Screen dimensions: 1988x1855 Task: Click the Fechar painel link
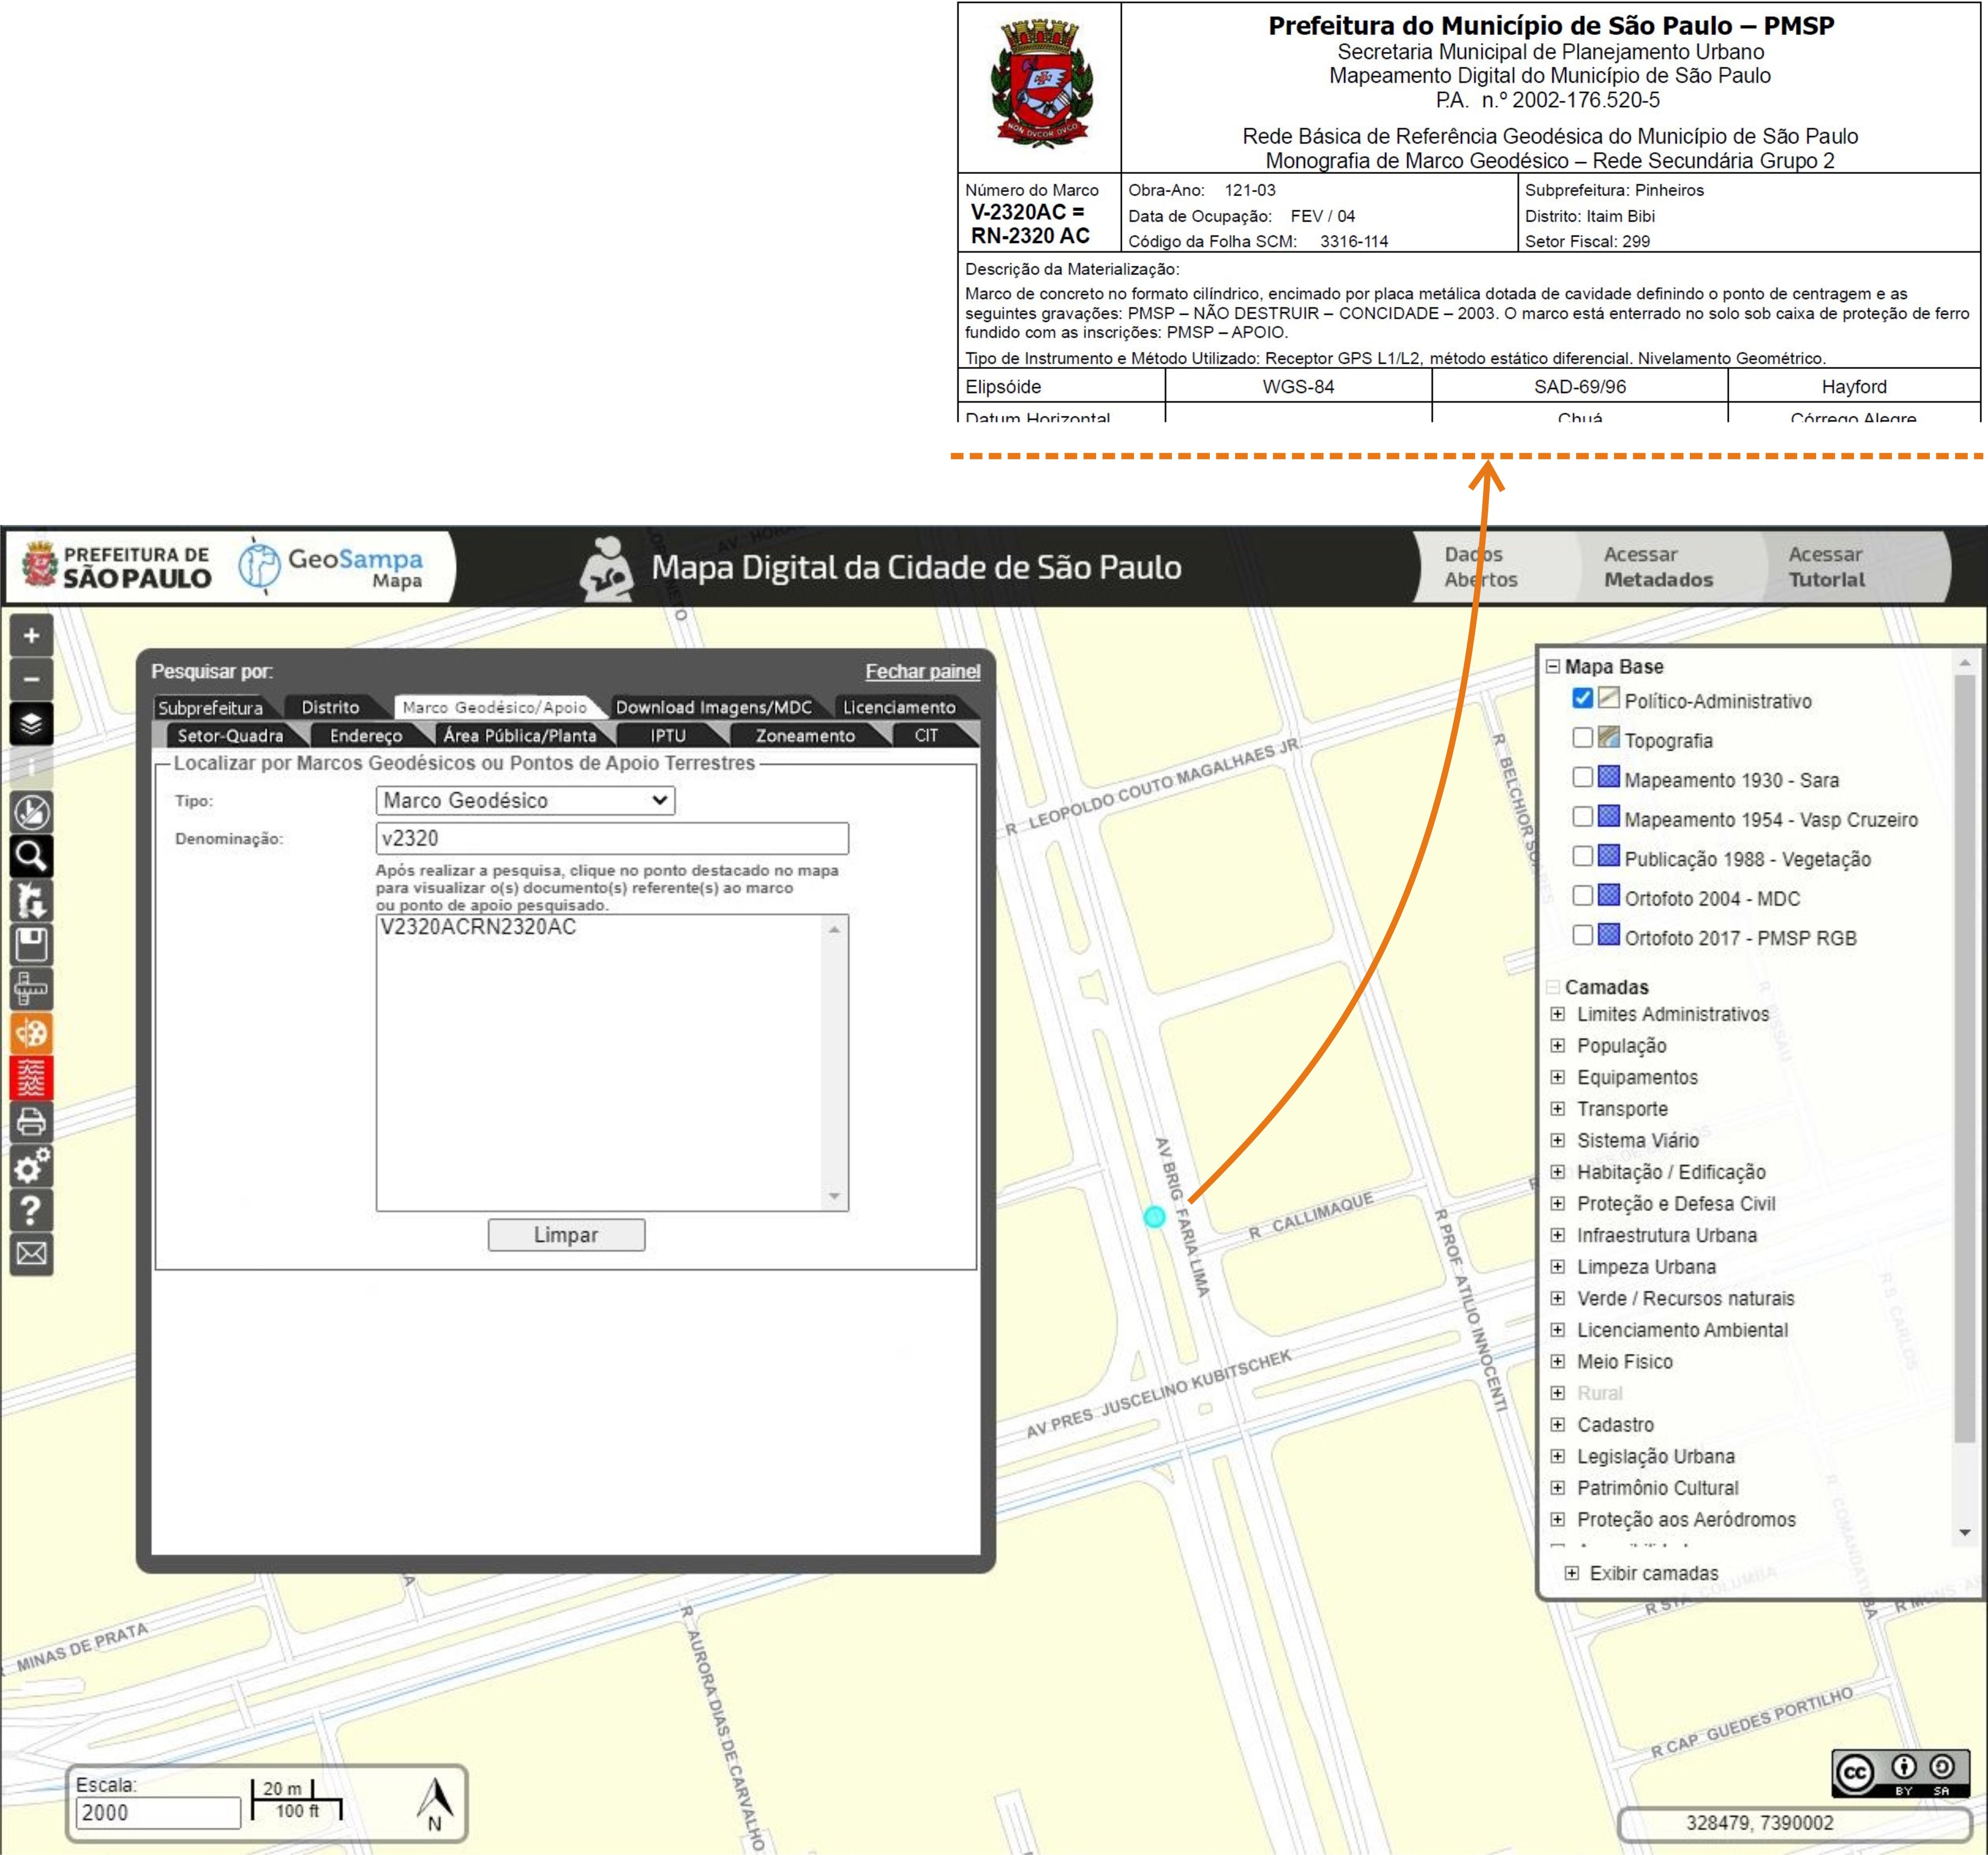point(922,671)
